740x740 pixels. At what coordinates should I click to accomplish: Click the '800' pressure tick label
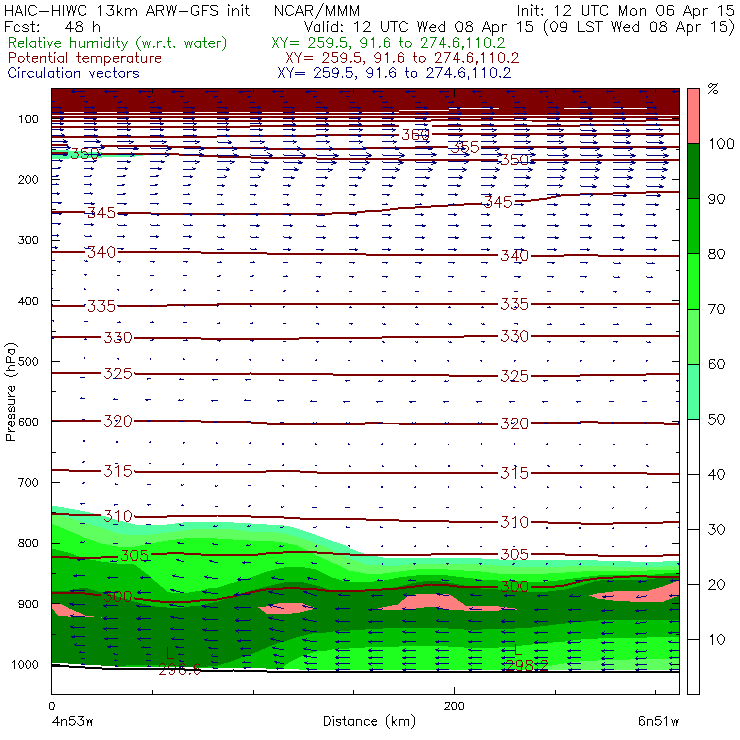tap(28, 543)
